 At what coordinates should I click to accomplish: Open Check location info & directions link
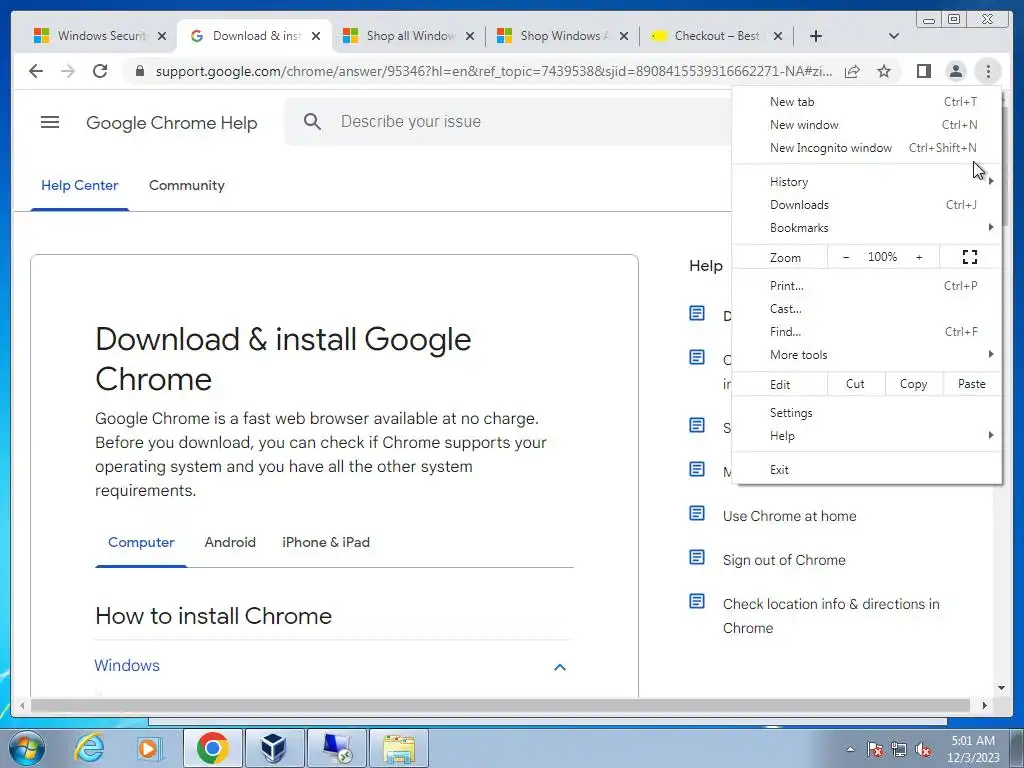[x=831, y=616]
